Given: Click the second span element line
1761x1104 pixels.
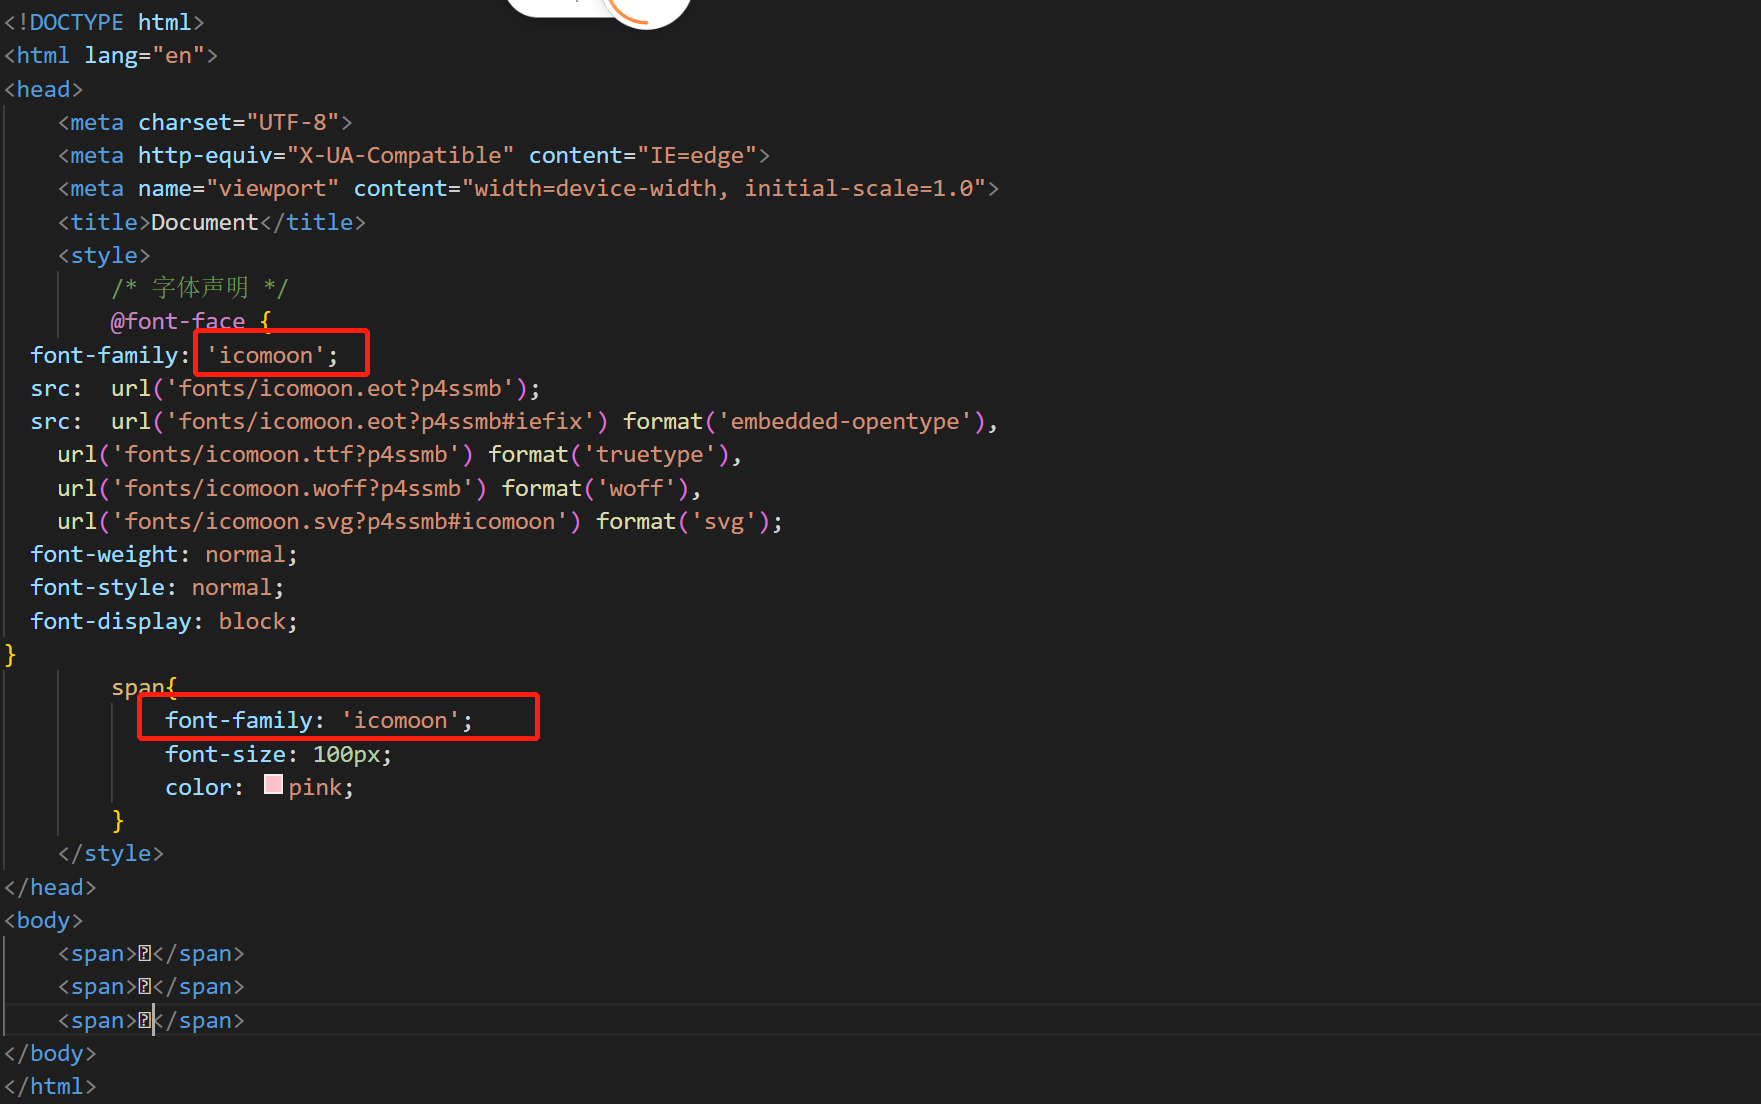Looking at the screenshot, I should 151,986.
